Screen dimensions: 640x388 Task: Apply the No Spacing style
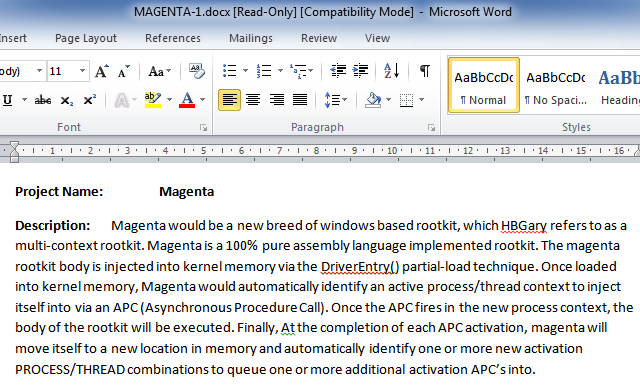click(556, 85)
